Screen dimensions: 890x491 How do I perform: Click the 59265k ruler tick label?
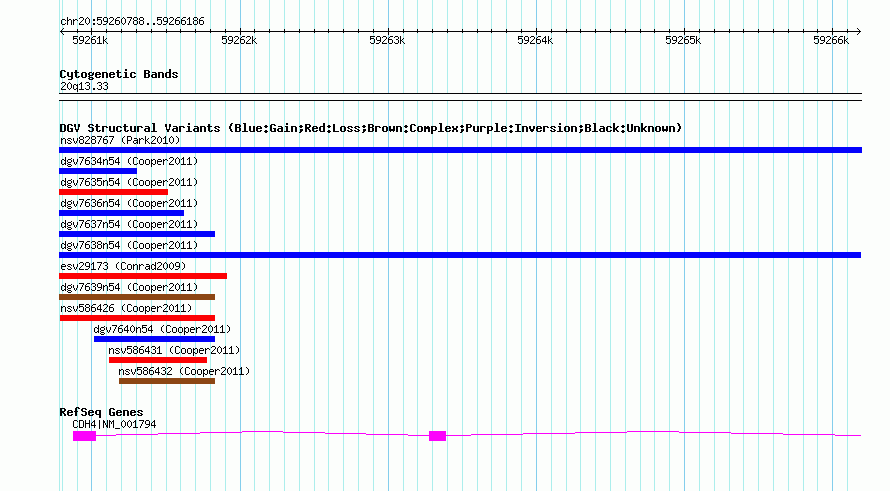[683, 40]
